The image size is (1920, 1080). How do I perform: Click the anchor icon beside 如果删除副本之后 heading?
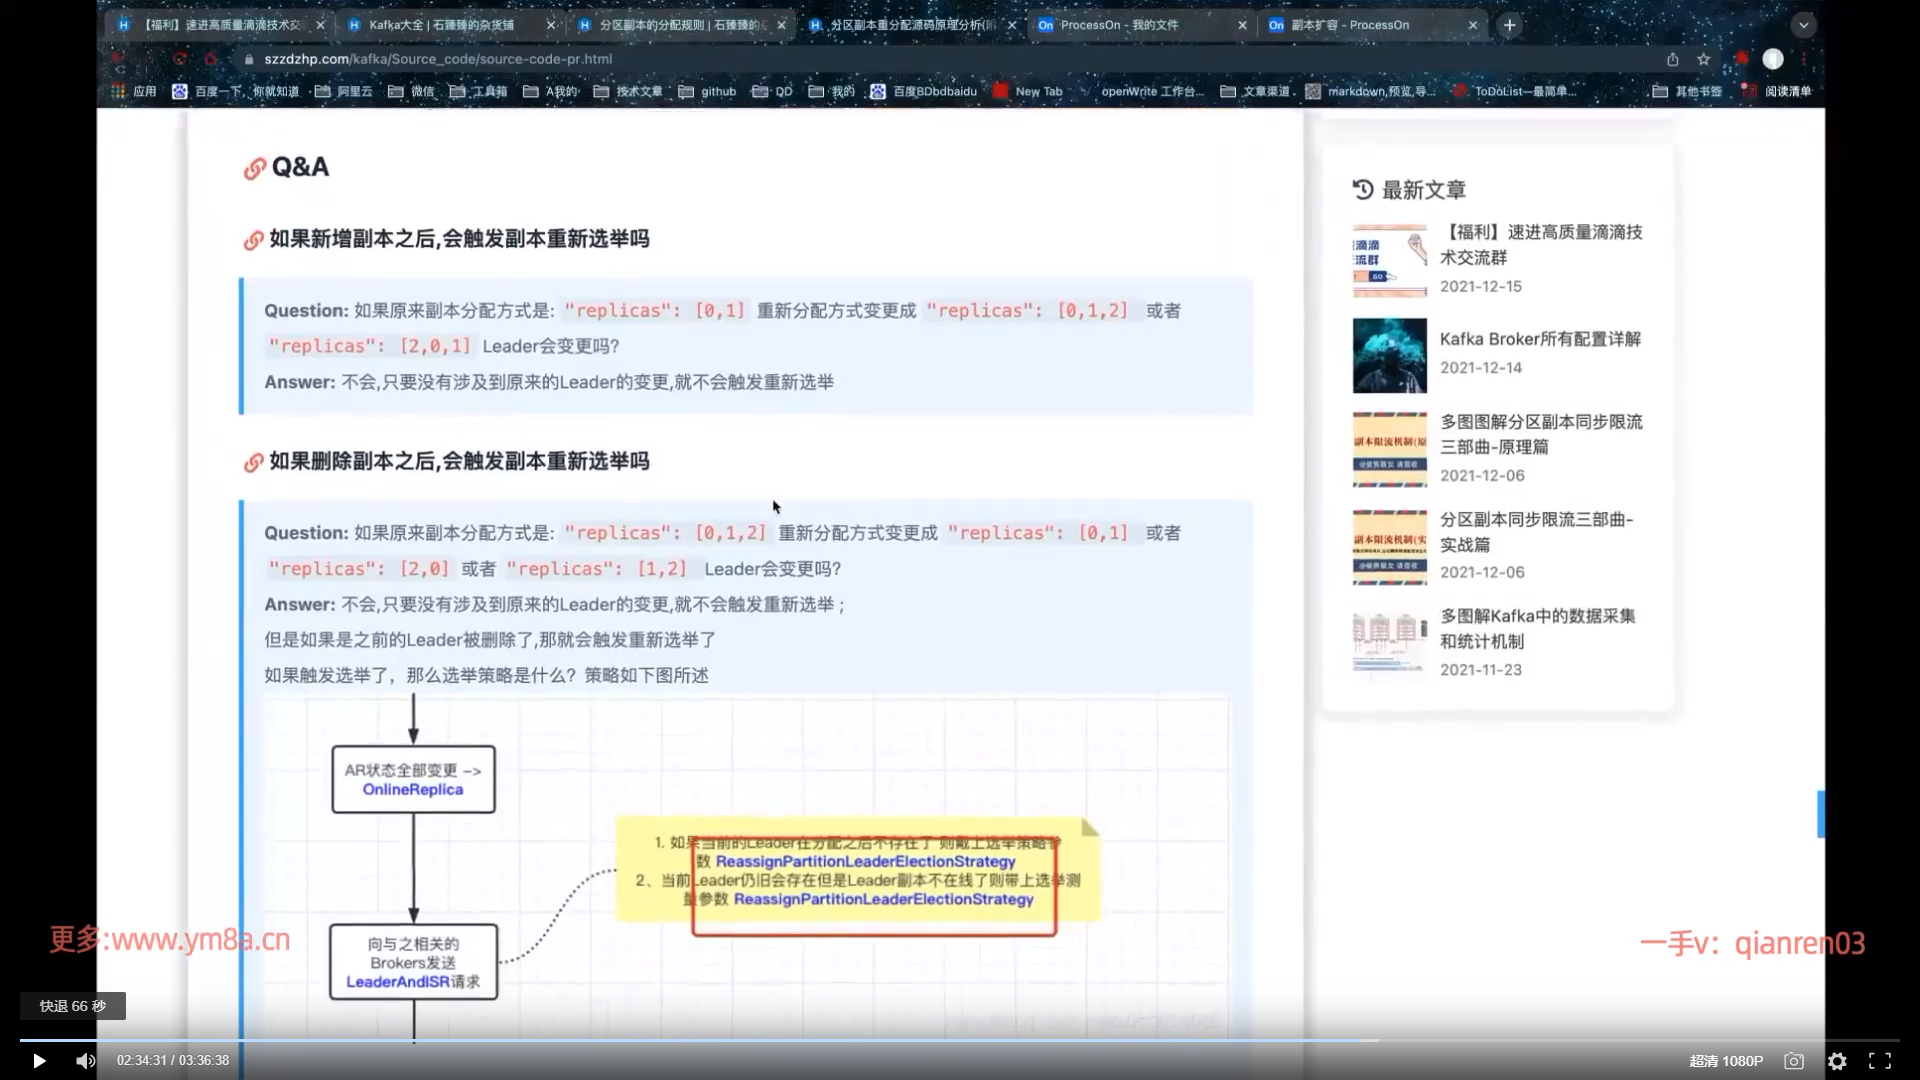point(253,463)
